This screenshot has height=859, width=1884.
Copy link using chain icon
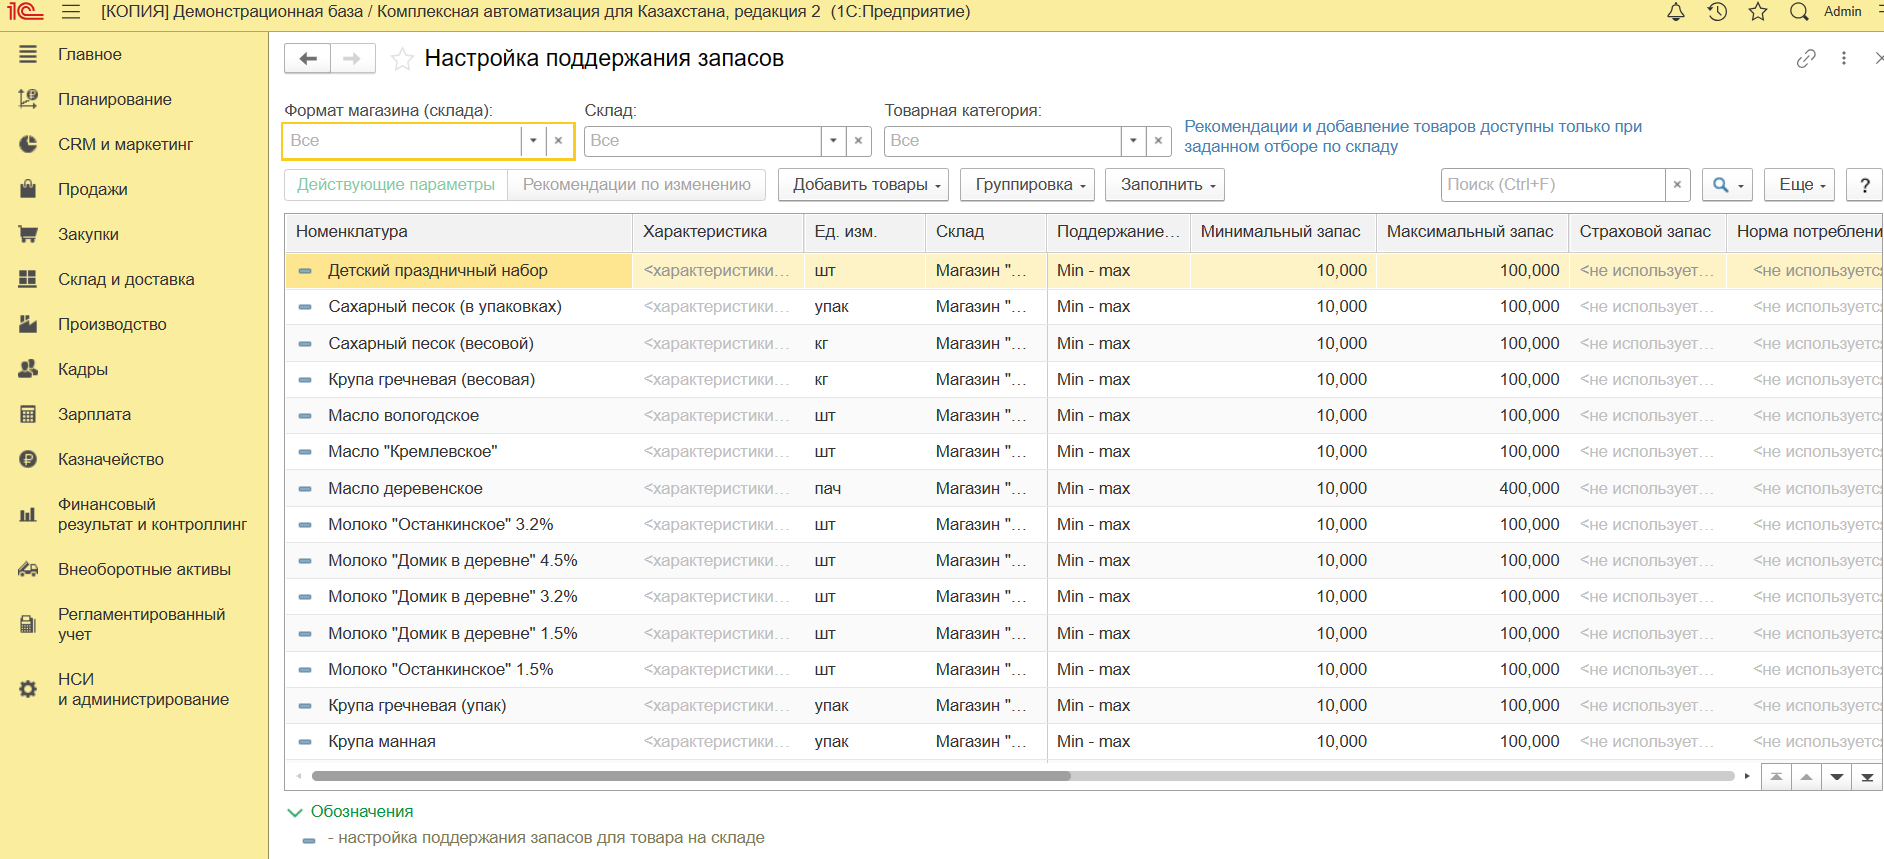pyautogui.click(x=1806, y=59)
